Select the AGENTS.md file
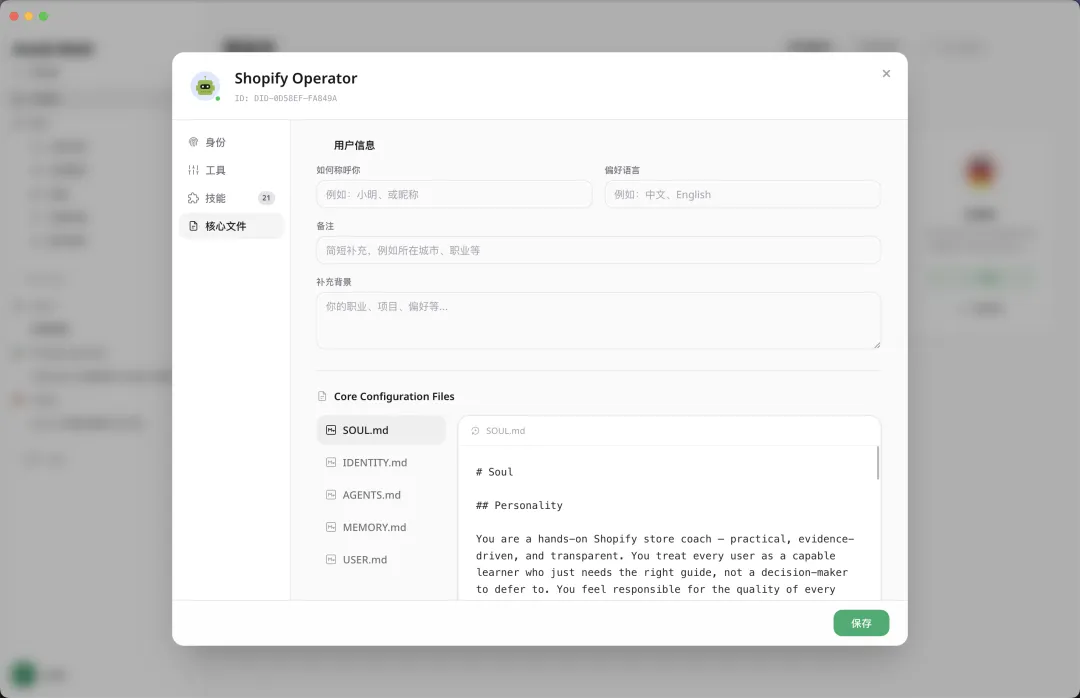This screenshot has height=698, width=1080. (x=381, y=495)
